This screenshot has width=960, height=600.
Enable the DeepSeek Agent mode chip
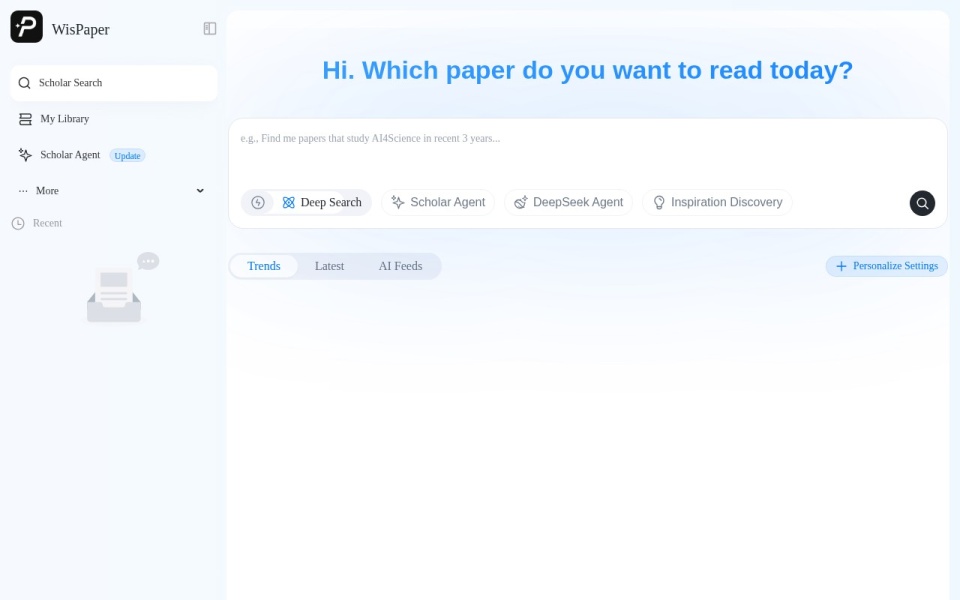click(x=568, y=203)
